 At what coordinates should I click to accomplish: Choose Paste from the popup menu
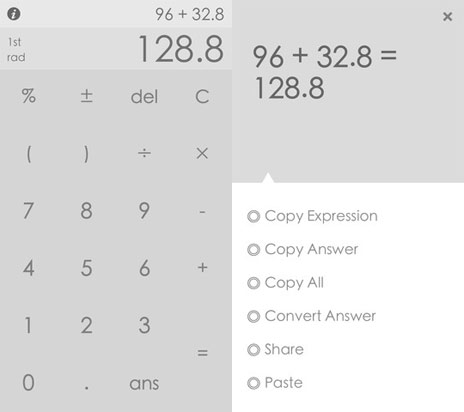(x=275, y=383)
